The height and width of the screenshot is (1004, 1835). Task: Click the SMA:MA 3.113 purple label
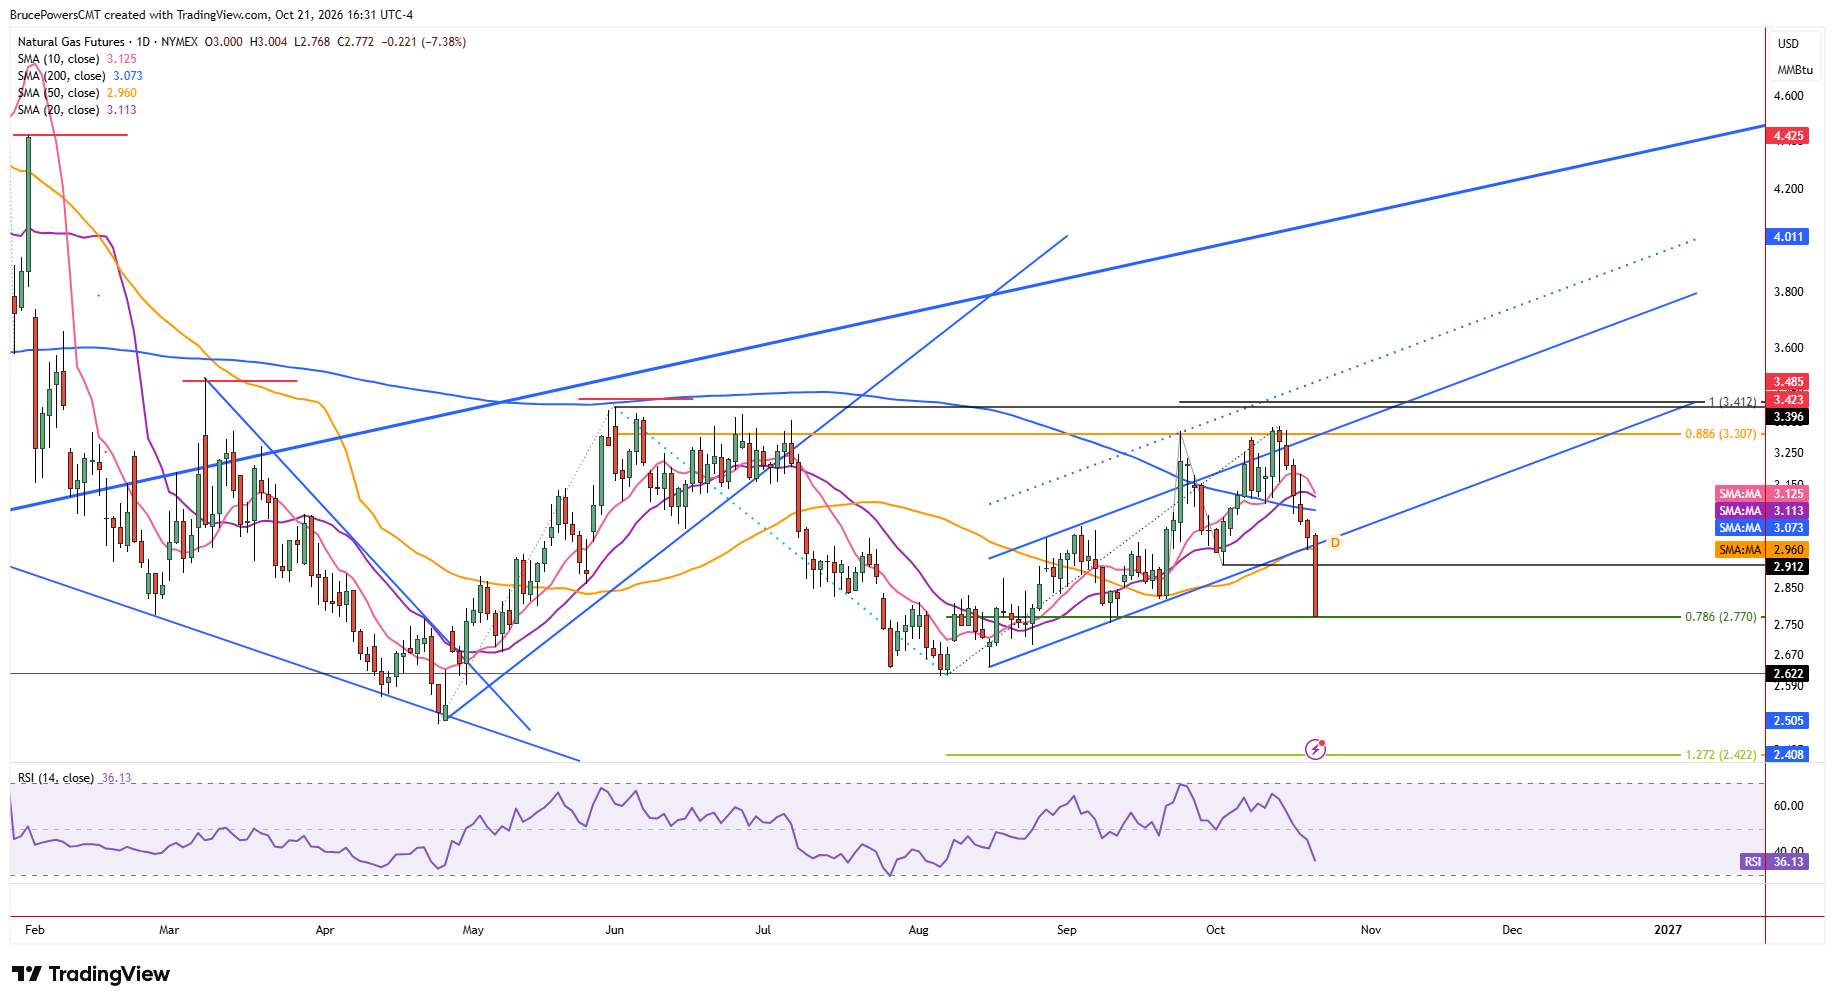[1761, 511]
